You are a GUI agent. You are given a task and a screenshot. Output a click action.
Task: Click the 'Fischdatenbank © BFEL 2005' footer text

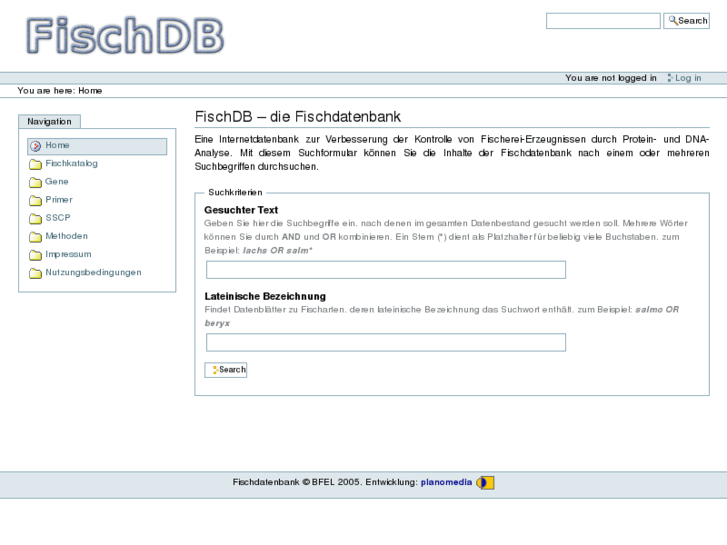tap(297, 482)
